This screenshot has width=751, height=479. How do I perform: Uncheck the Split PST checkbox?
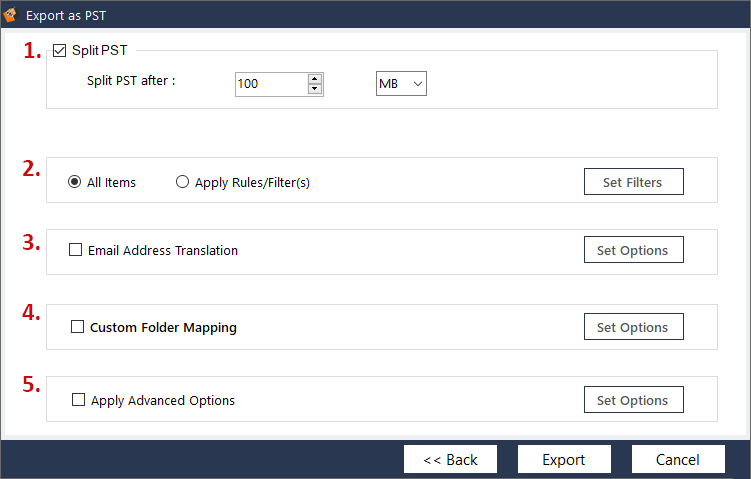point(59,50)
